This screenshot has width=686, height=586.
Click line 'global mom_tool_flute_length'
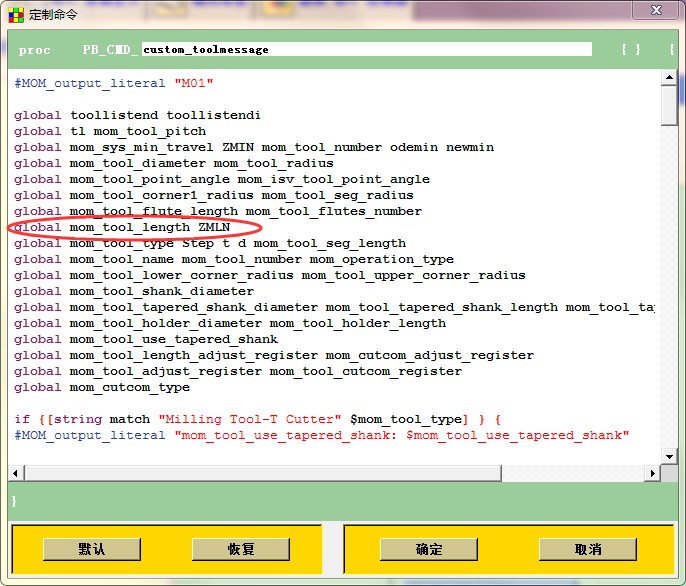coord(218,211)
